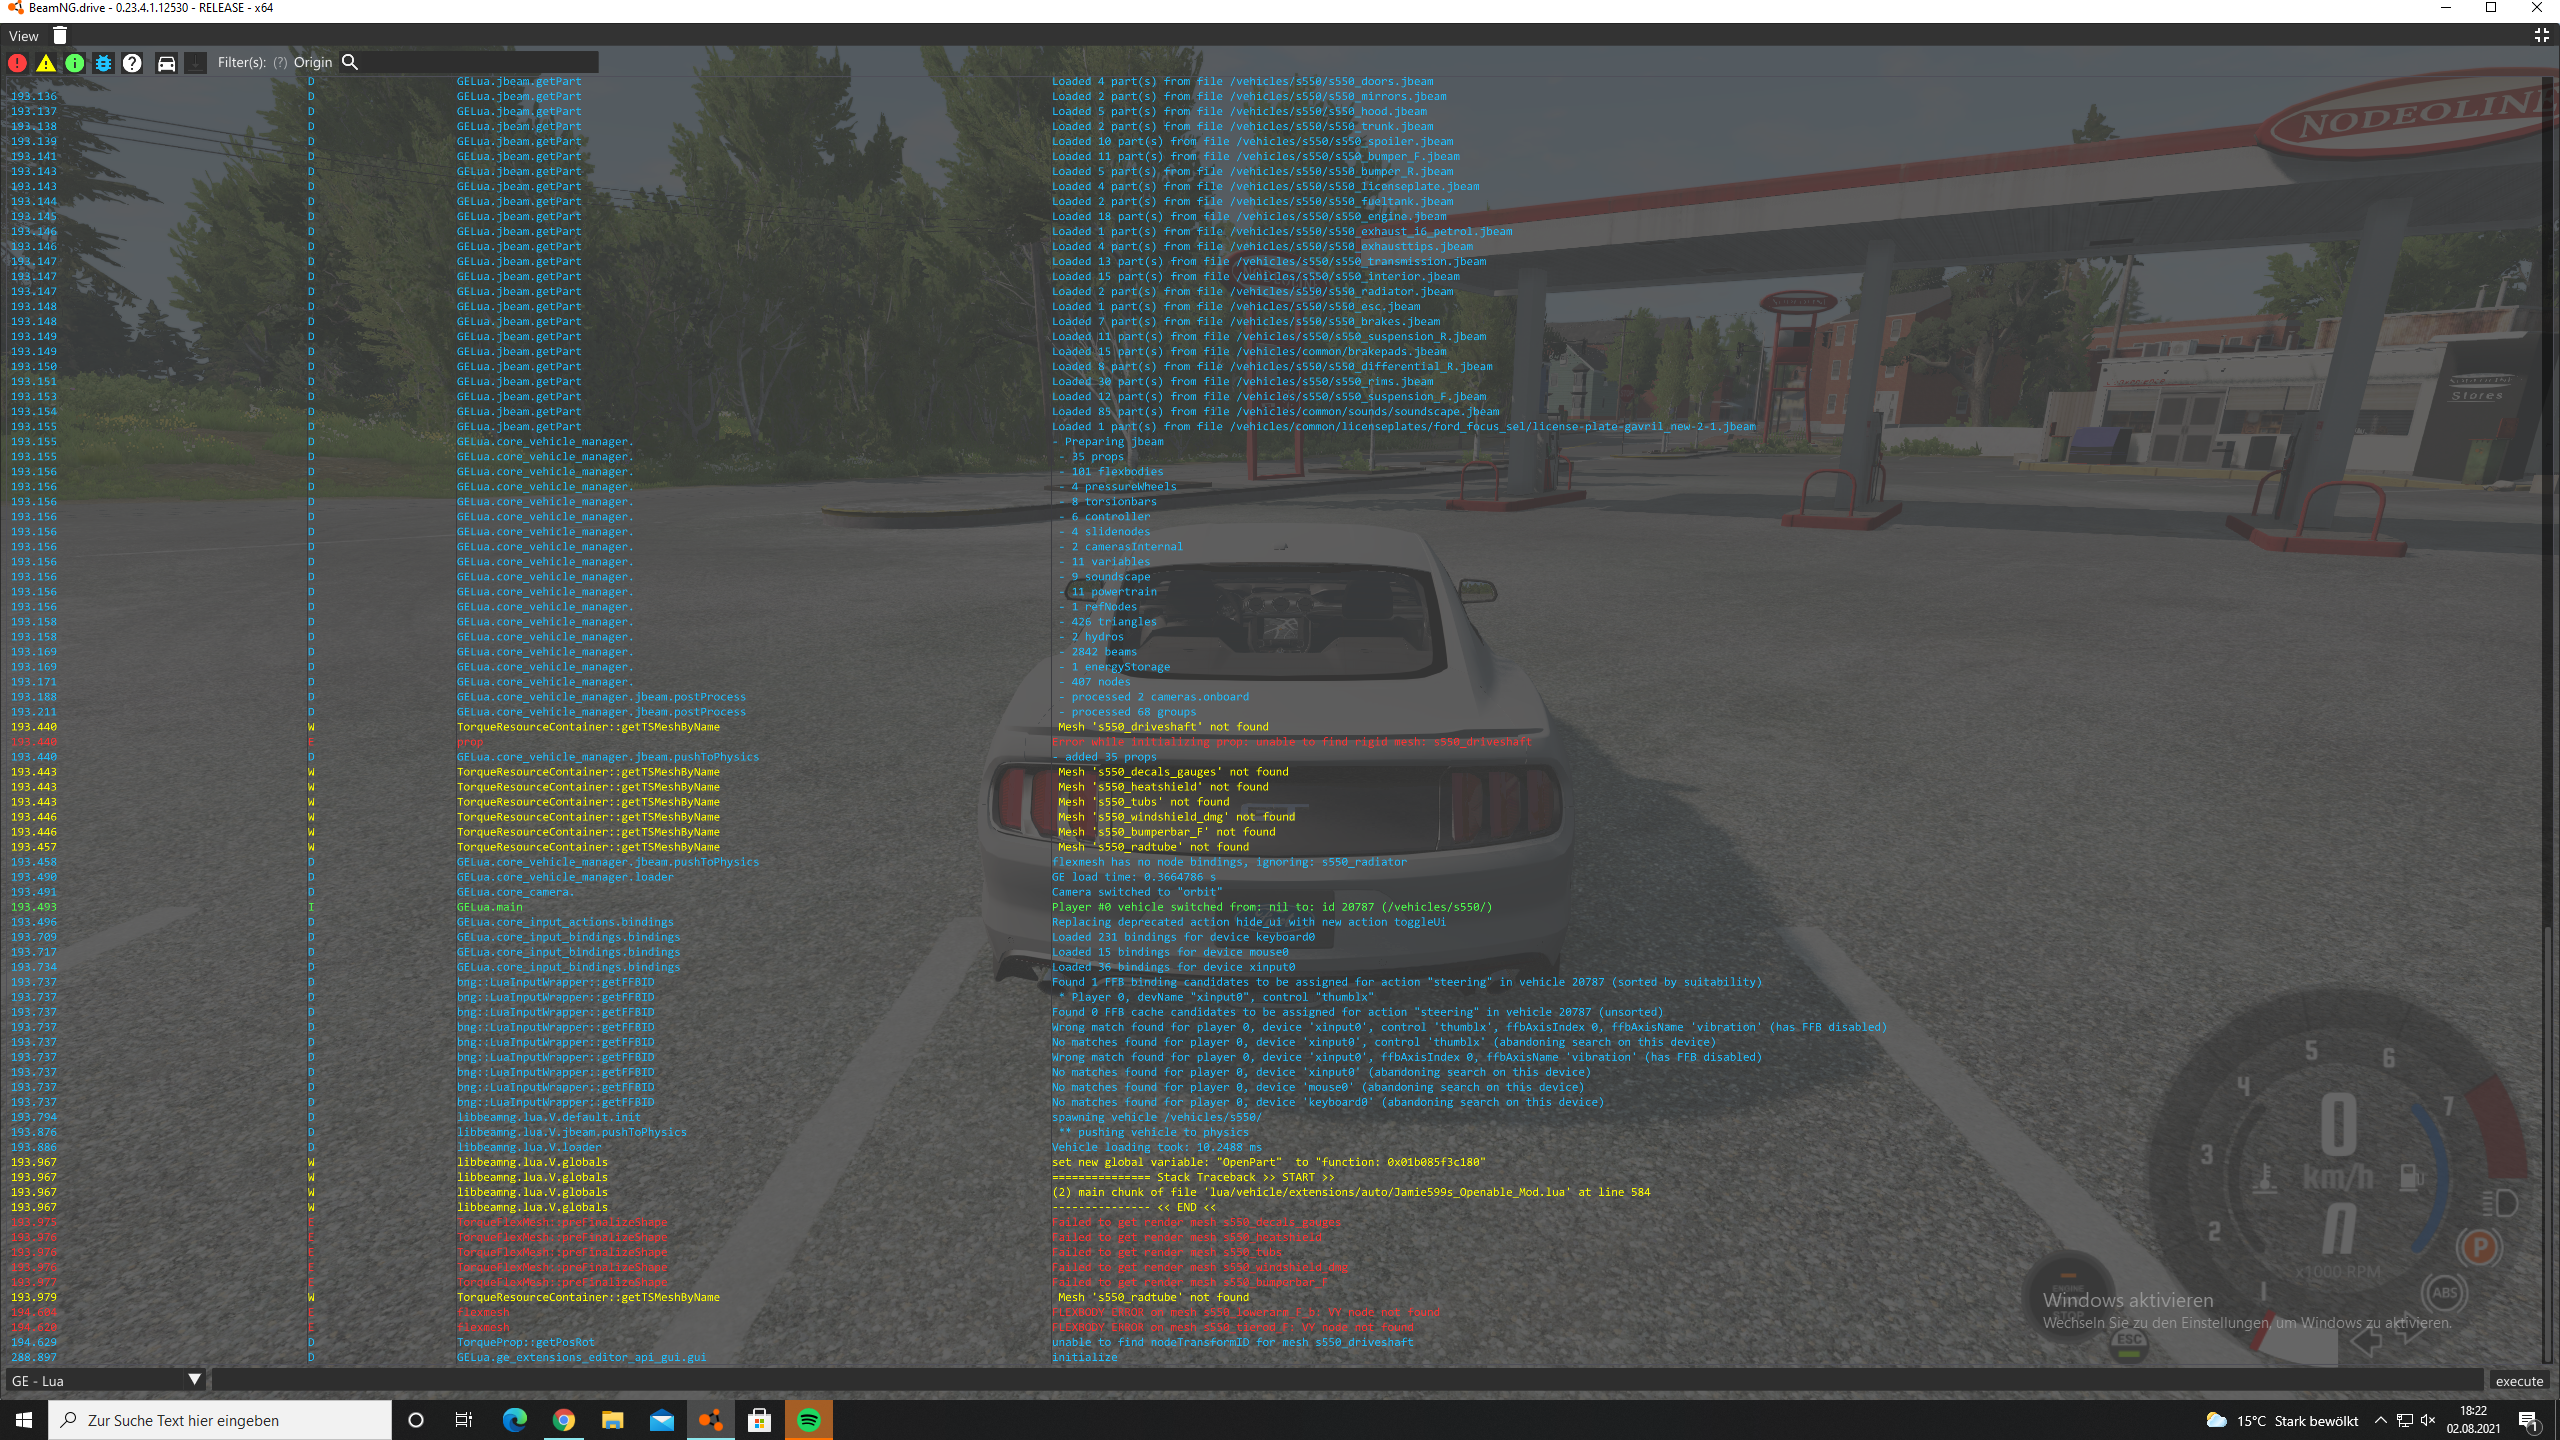The height and width of the screenshot is (1440, 2560).
Task: Select log line "- added 35 props"
Action: tap(1104, 757)
